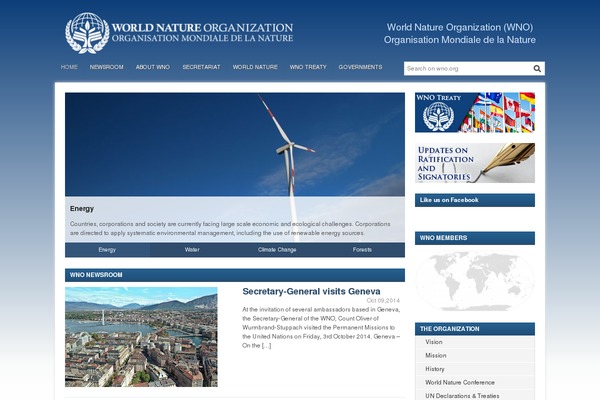Click The Organization section header
Viewport: 600px width, 400px height.
[475, 329]
